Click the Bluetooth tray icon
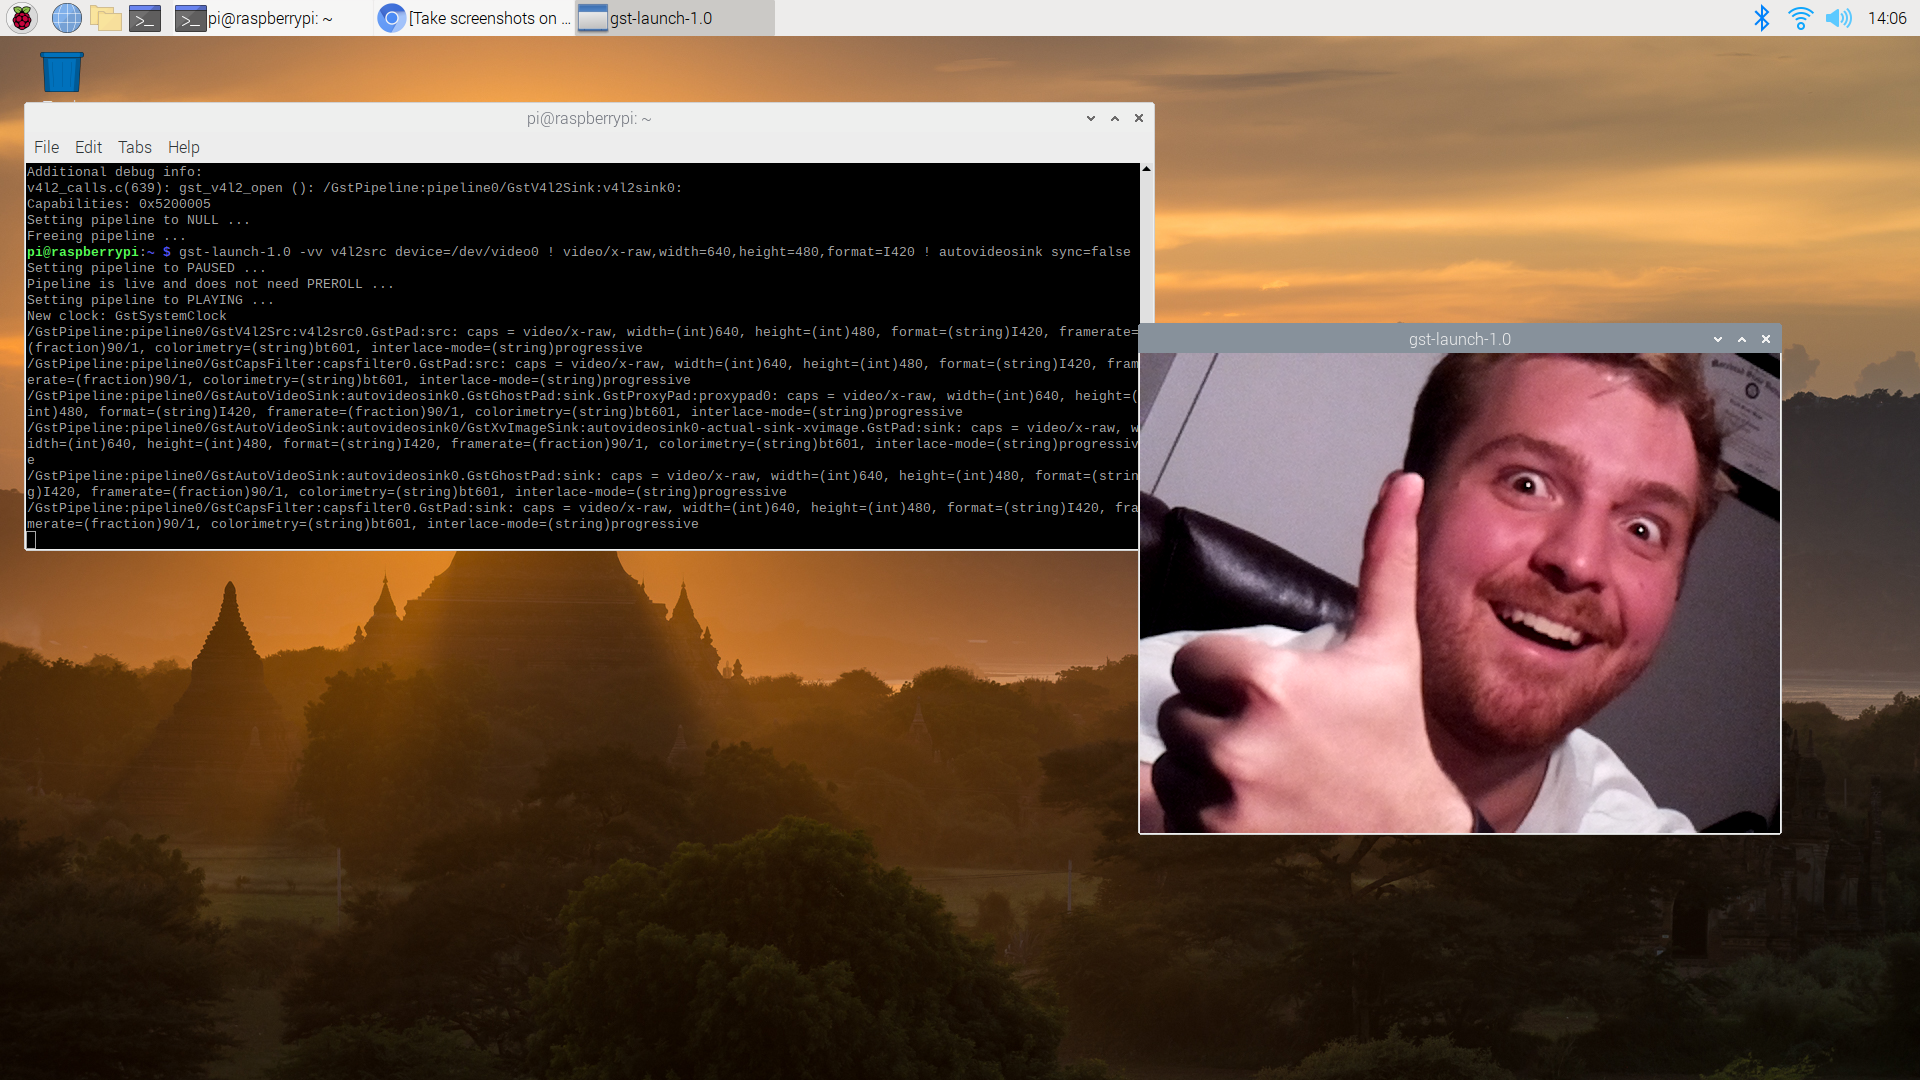The image size is (1920, 1080). [1762, 18]
